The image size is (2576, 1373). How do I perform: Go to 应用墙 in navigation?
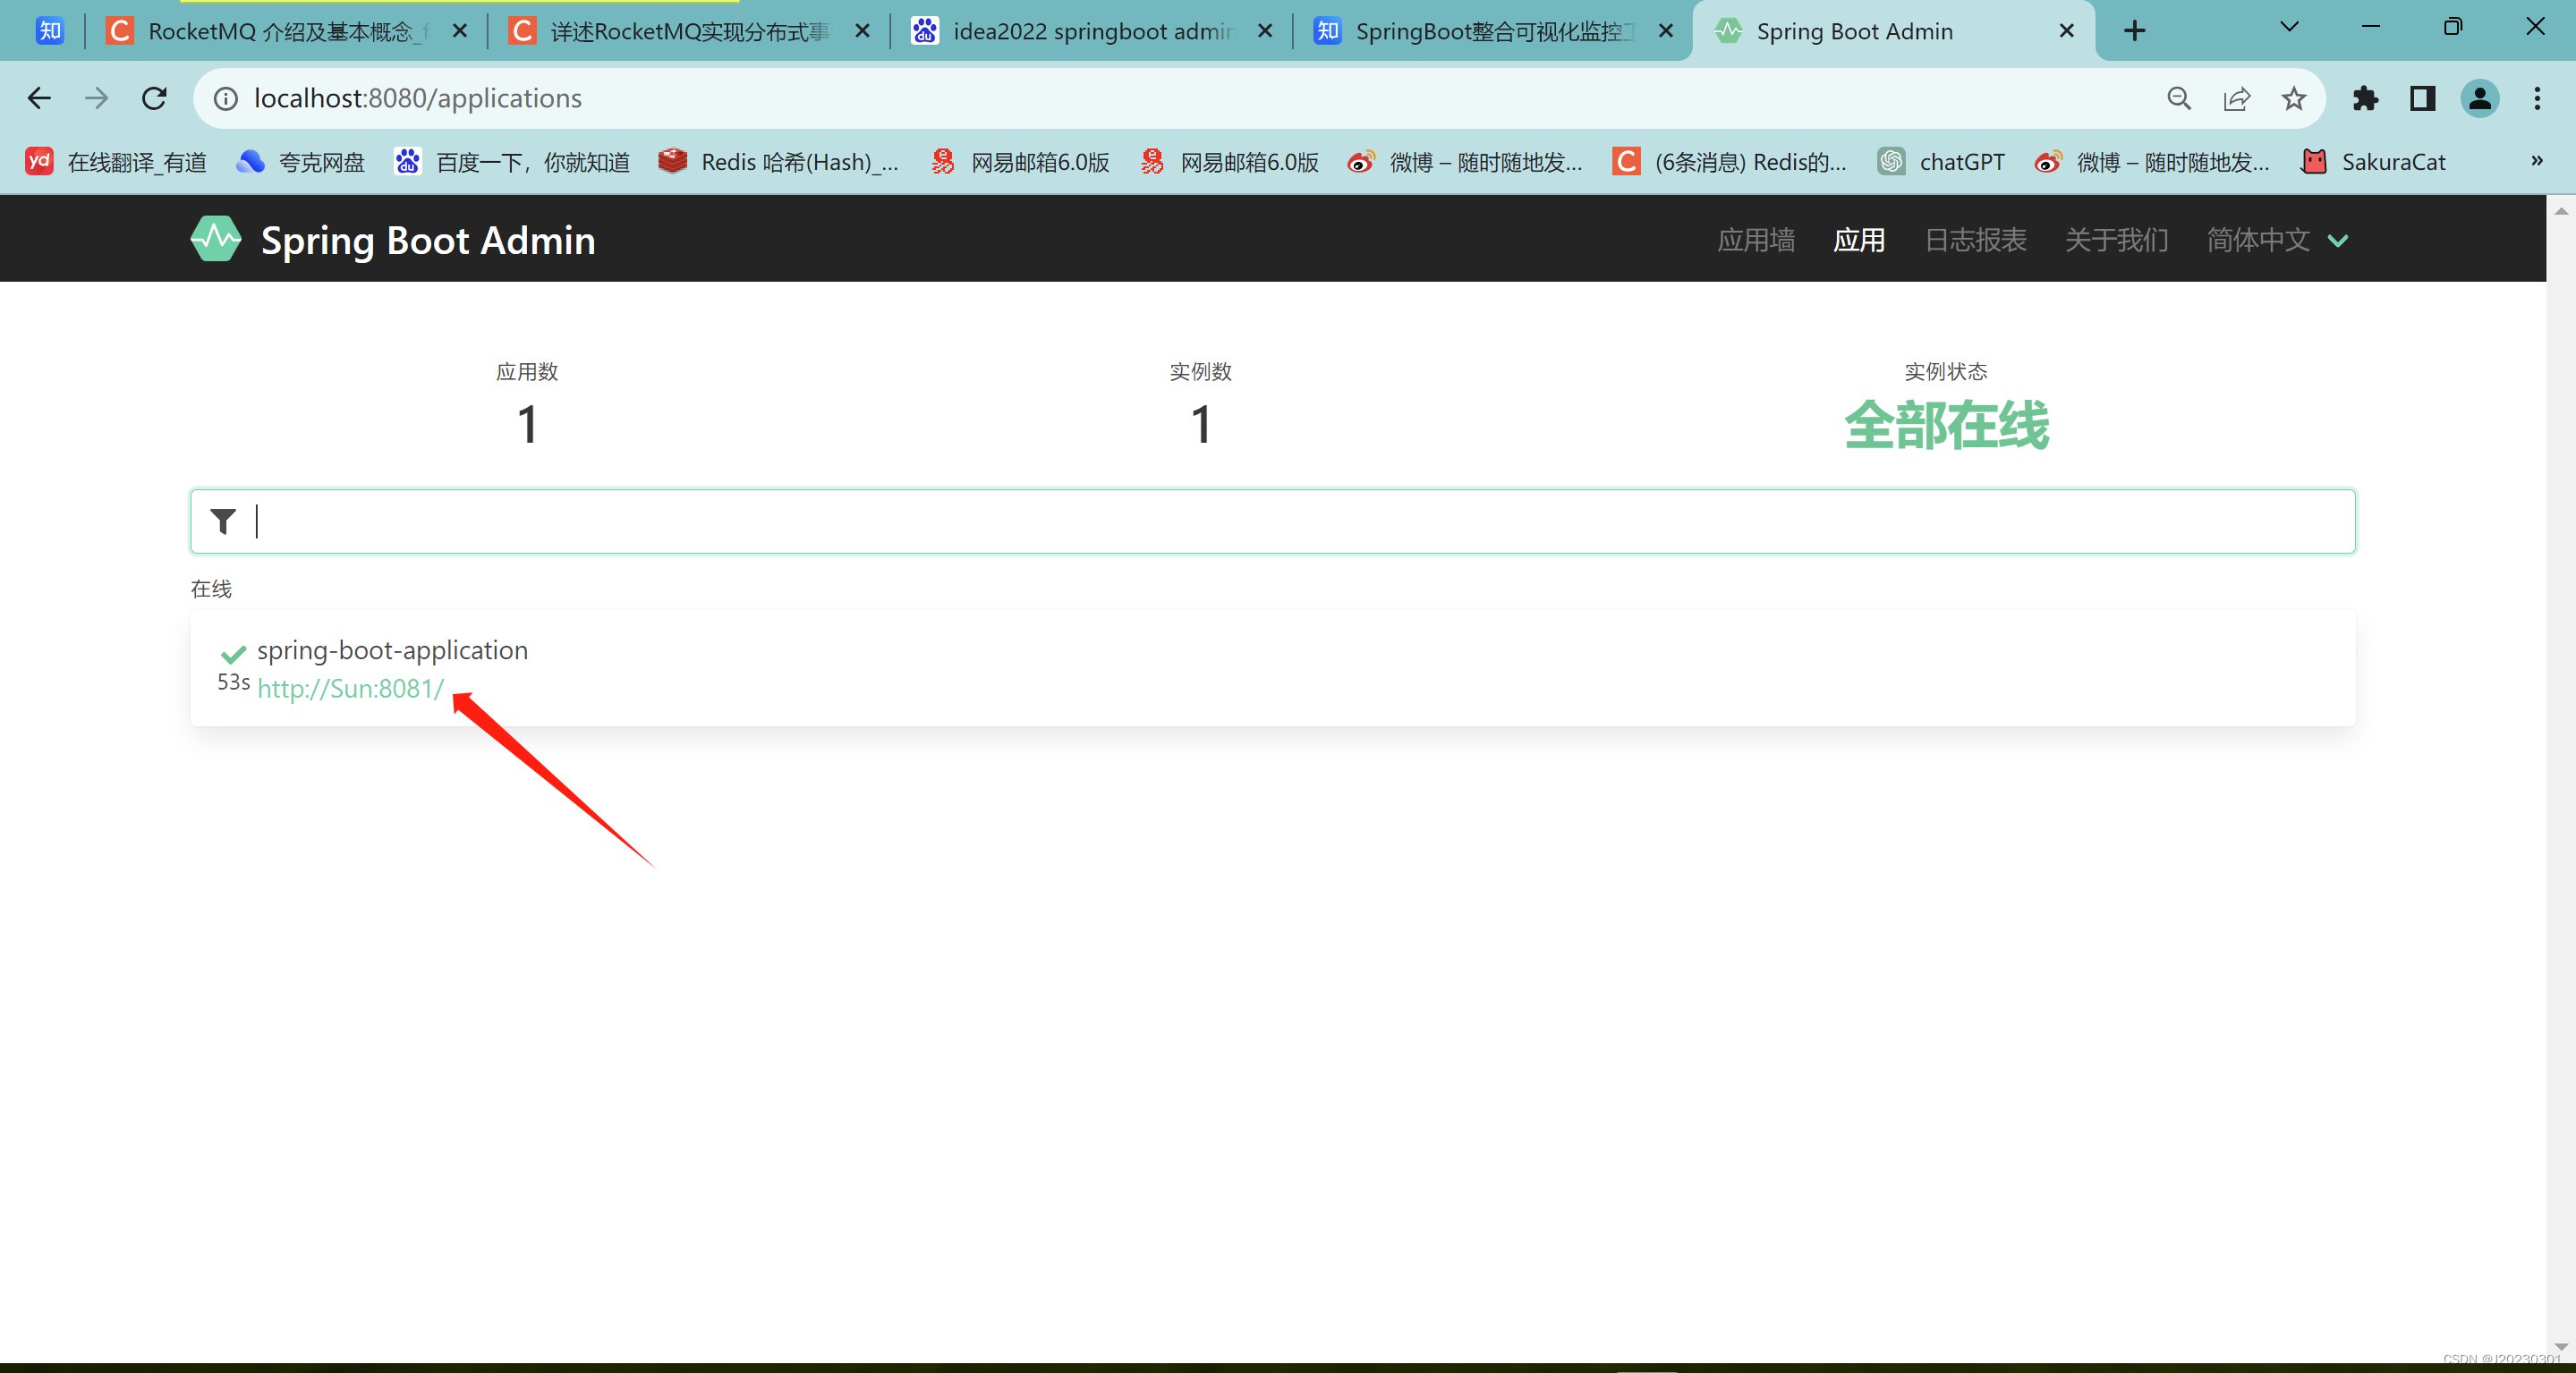(x=1755, y=240)
